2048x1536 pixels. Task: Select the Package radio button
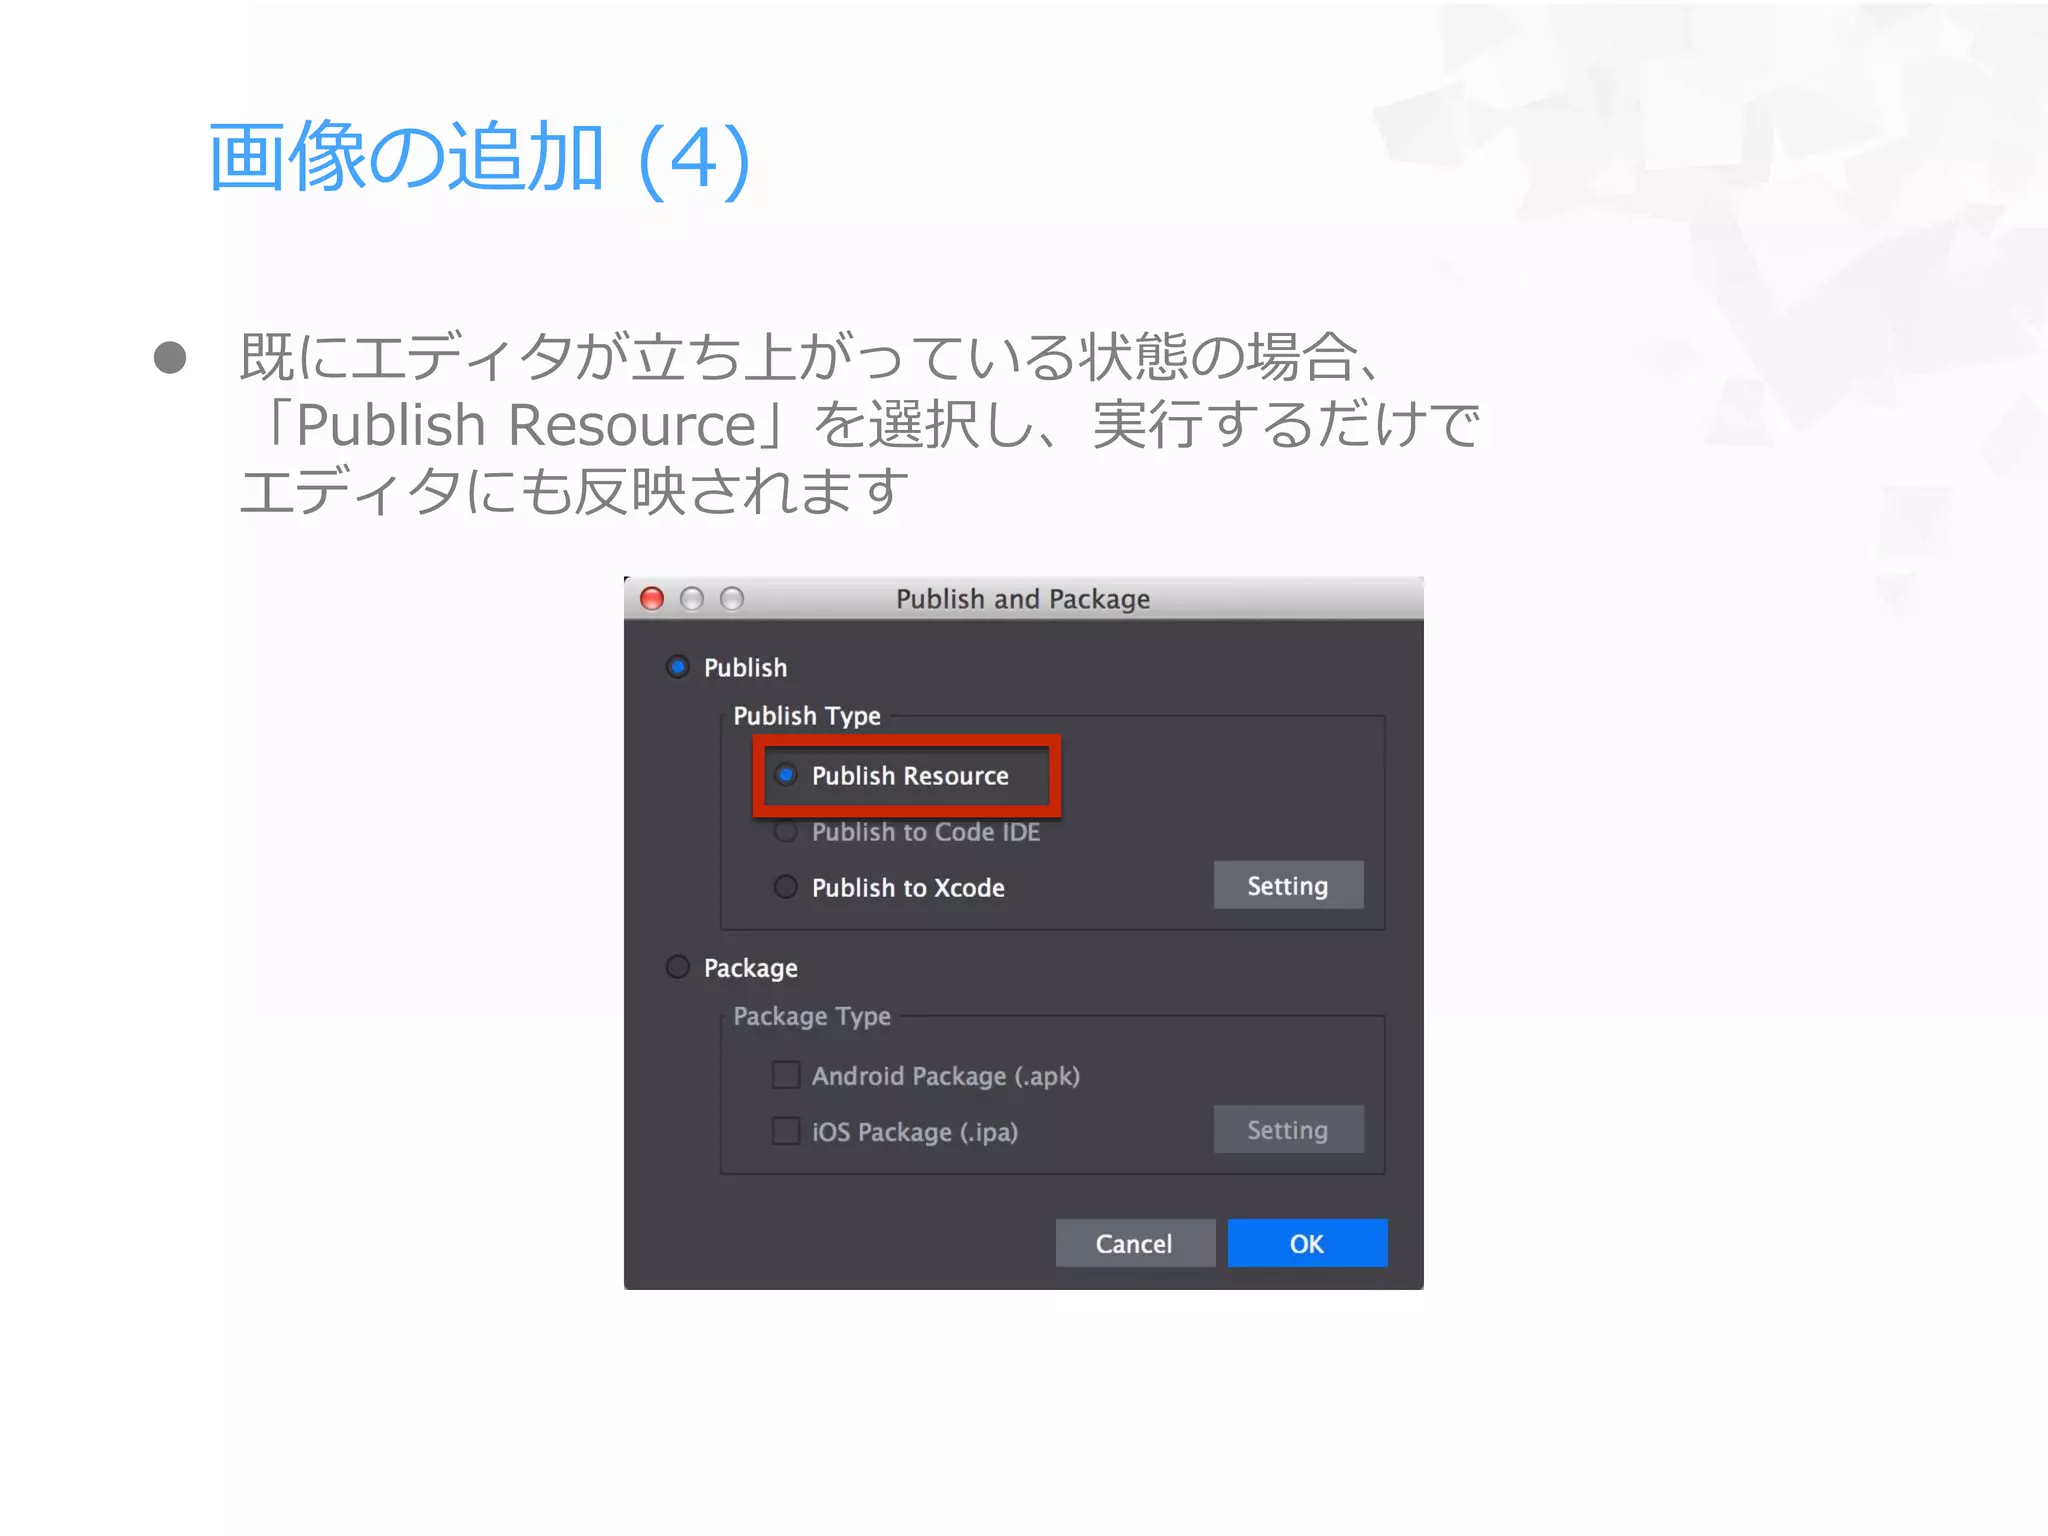point(678,967)
